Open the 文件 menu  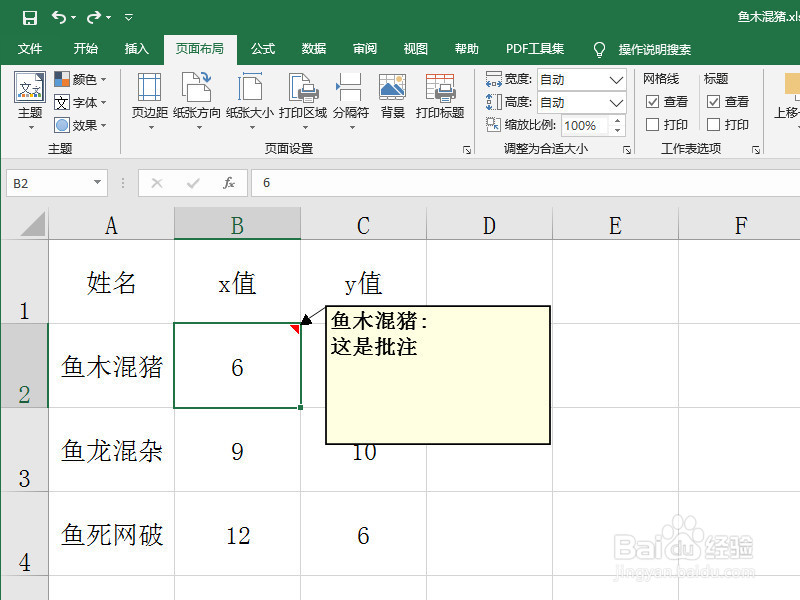(30, 48)
